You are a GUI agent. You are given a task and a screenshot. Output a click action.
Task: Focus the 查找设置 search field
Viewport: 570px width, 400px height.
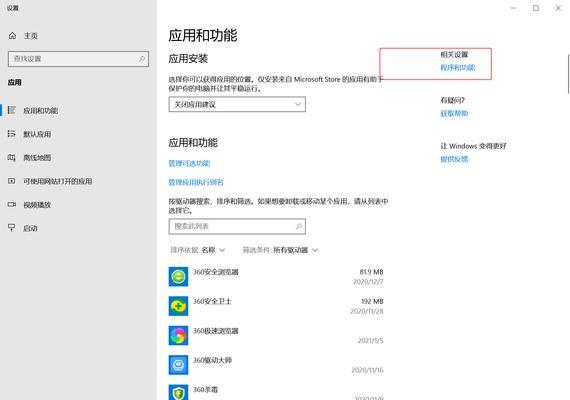[78, 59]
